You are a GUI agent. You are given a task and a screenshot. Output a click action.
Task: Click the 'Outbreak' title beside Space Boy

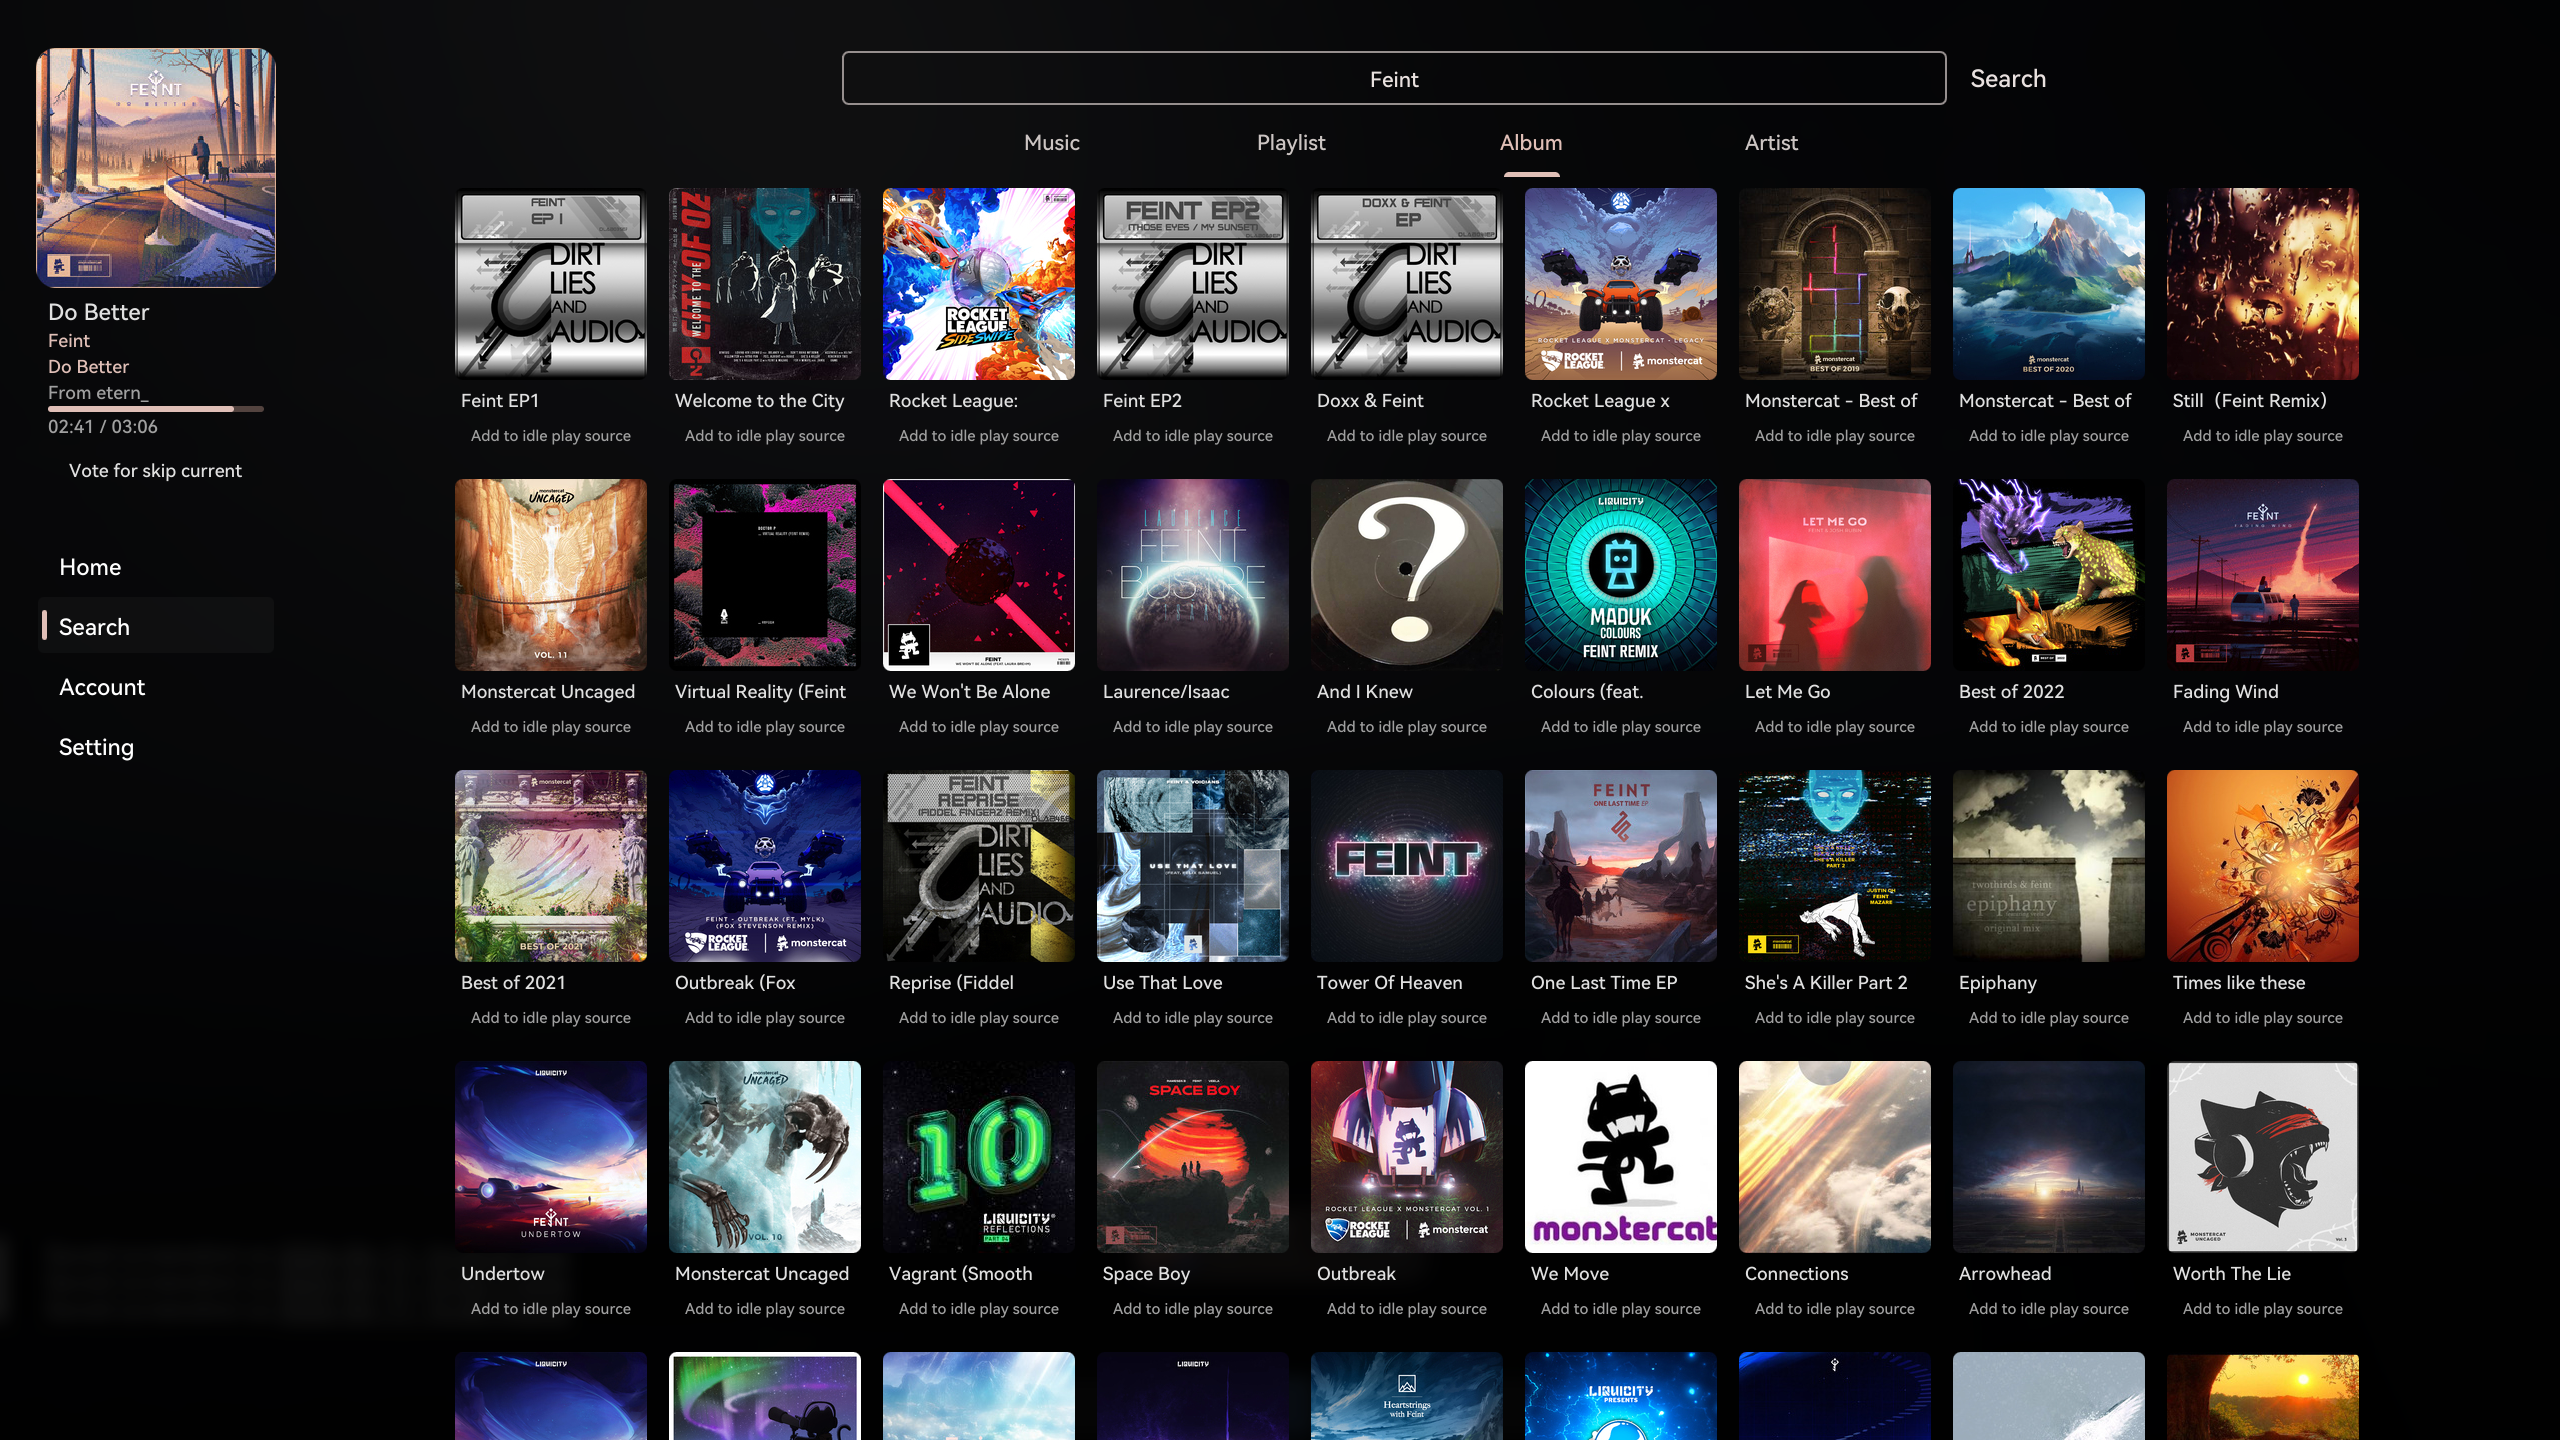(1356, 1274)
